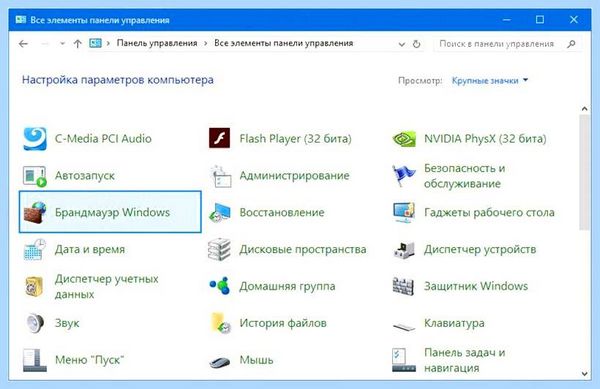Click the Панель управления breadcrumb
The height and width of the screenshot is (389, 600).
[x=157, y=43]
